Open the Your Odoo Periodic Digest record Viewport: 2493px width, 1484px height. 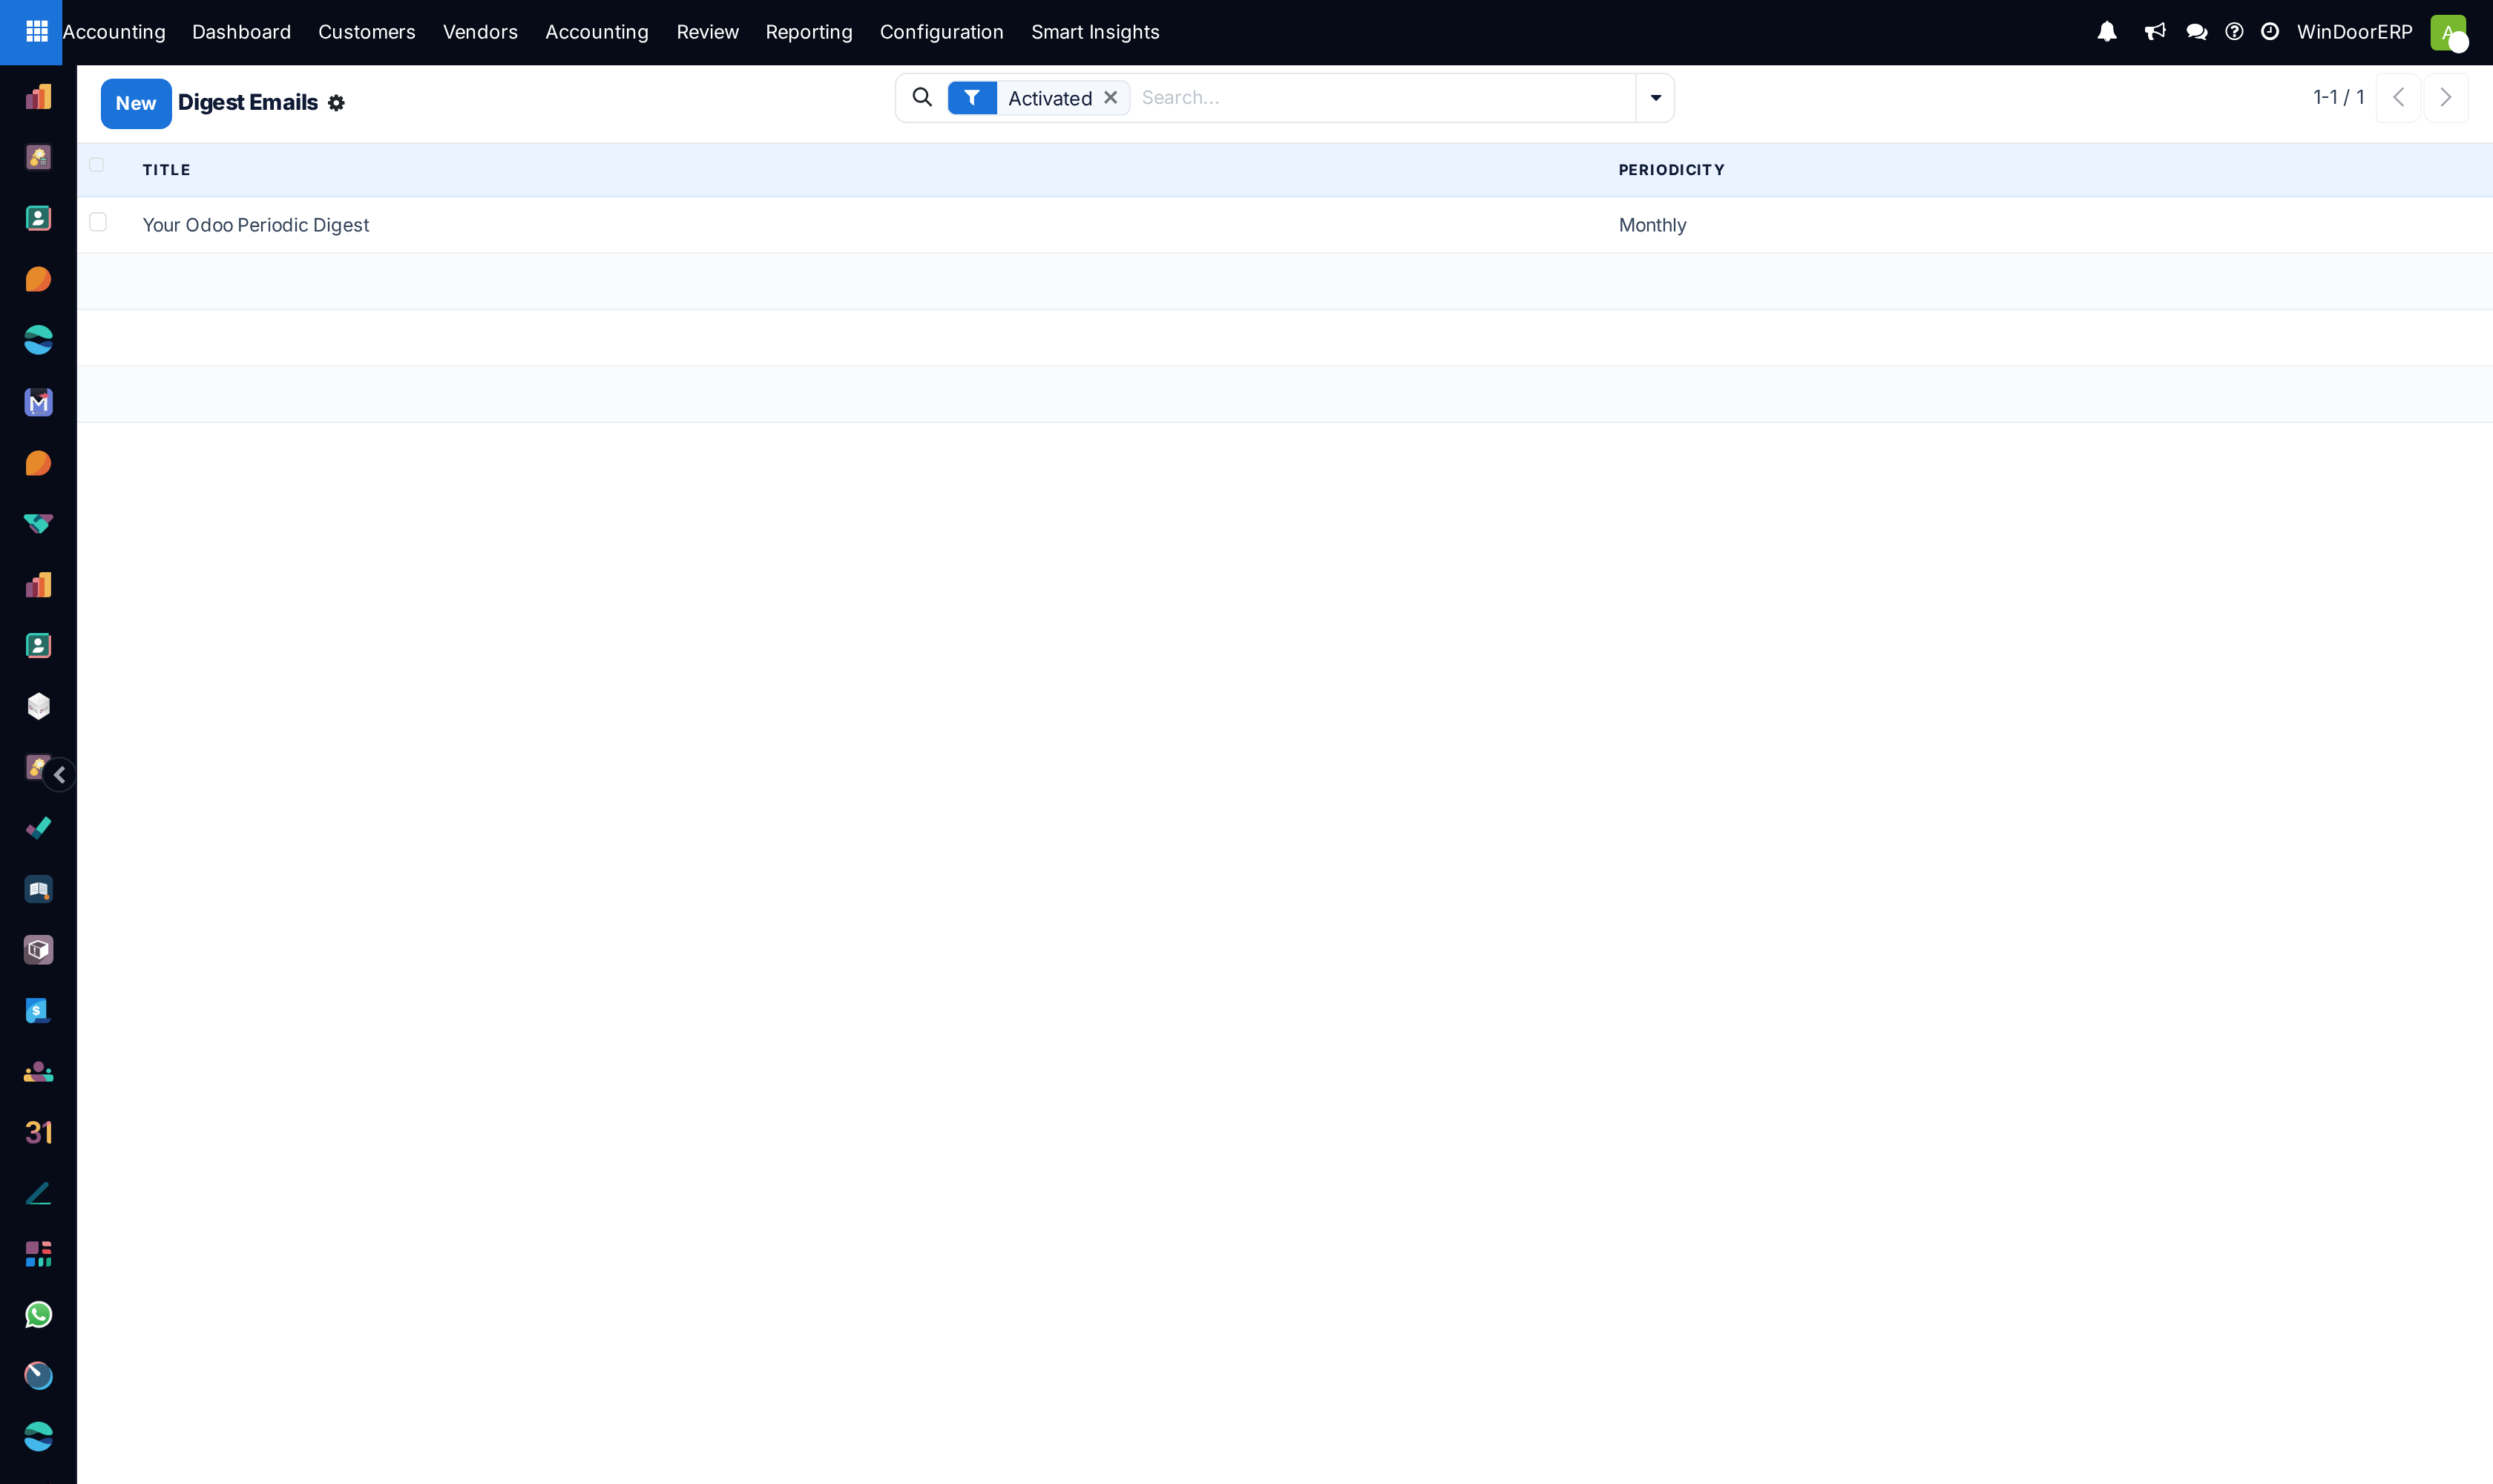click(255, 225)
